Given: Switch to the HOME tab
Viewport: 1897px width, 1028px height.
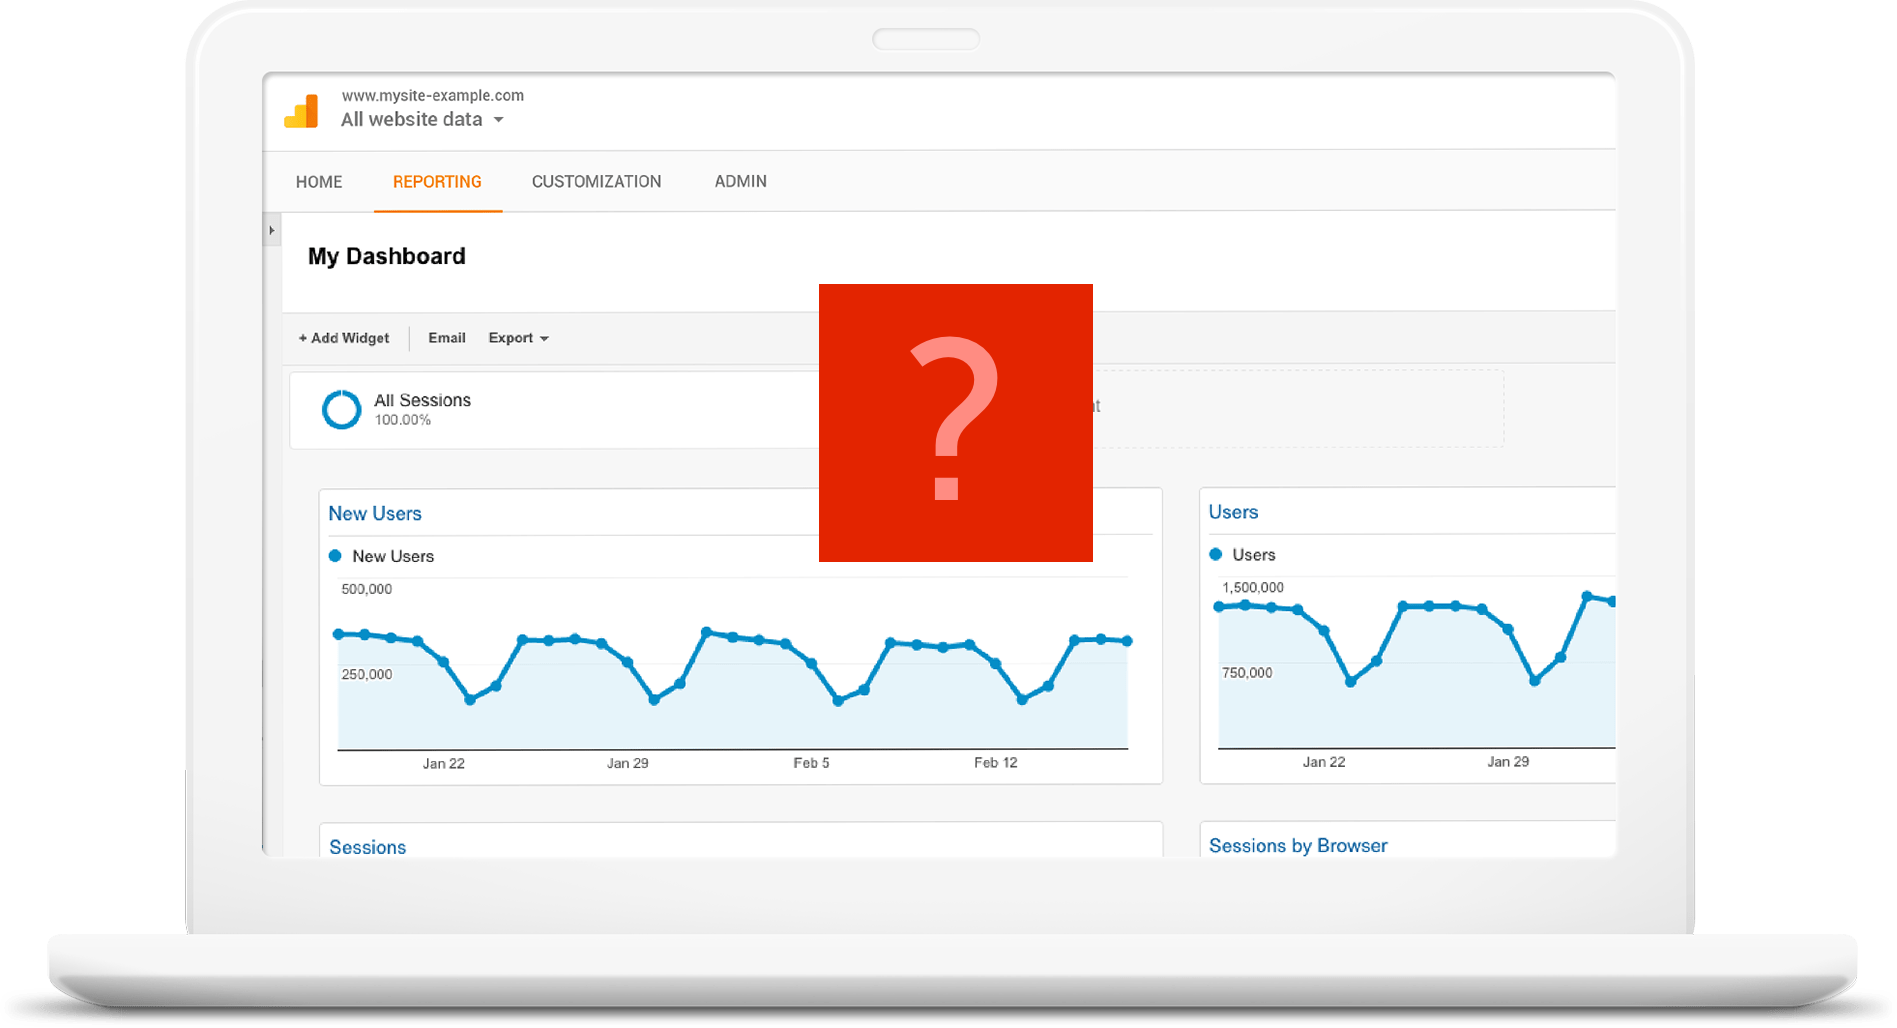Looking at the screenshot, I should tap(319, 182).
